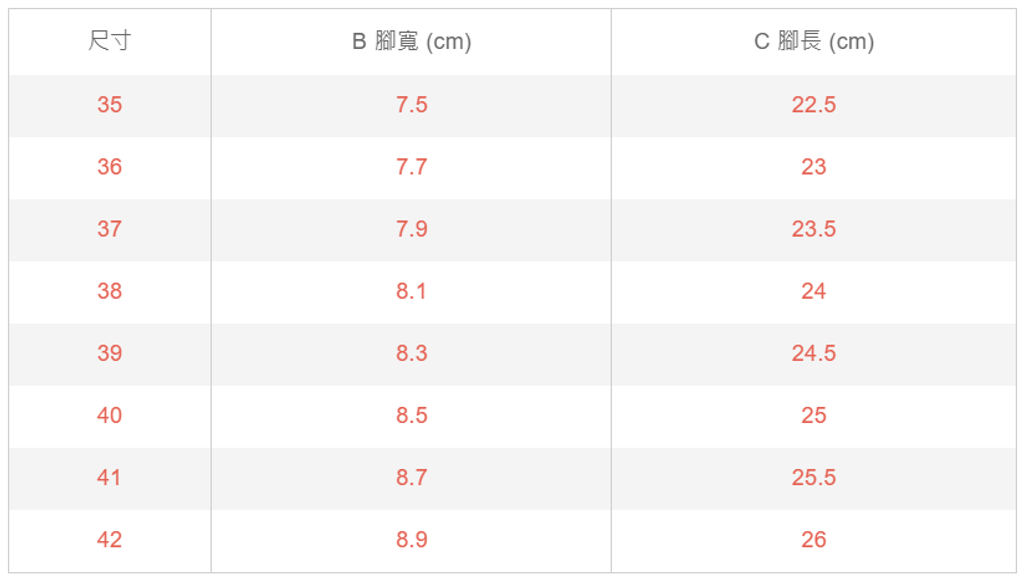This screenshot has width=1024, height=580.
Task: Select size 39 cell
Action: tap(110, 353)
